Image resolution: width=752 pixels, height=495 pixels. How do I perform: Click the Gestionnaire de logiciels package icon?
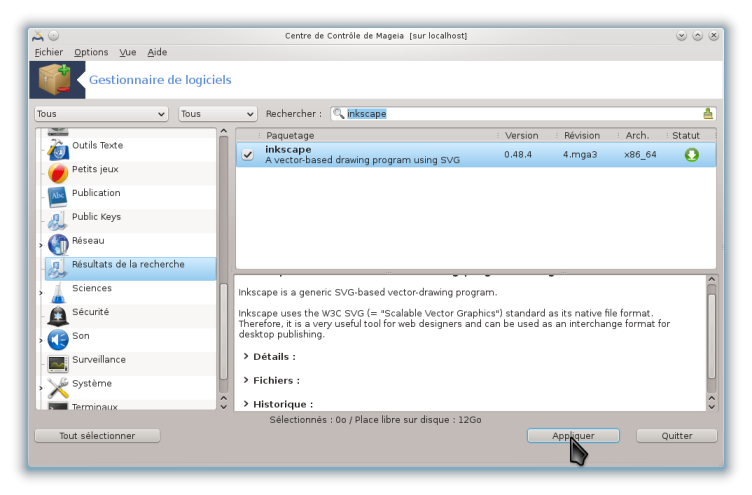coord(57,80)
